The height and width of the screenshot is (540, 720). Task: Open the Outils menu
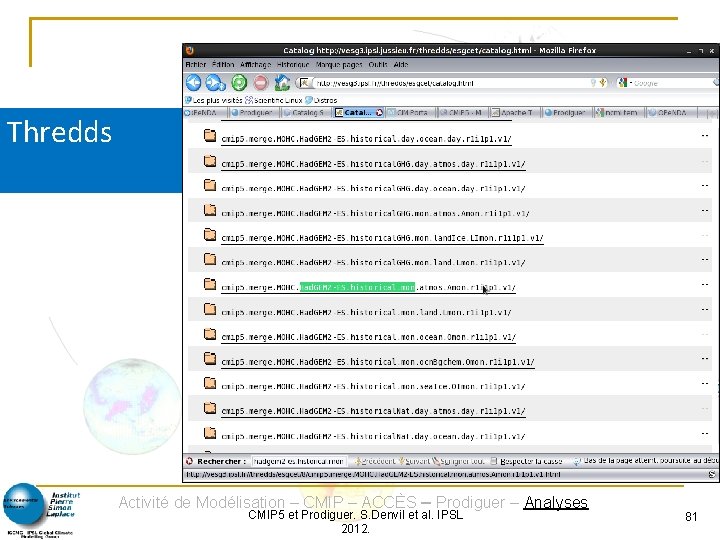point(378,65)
